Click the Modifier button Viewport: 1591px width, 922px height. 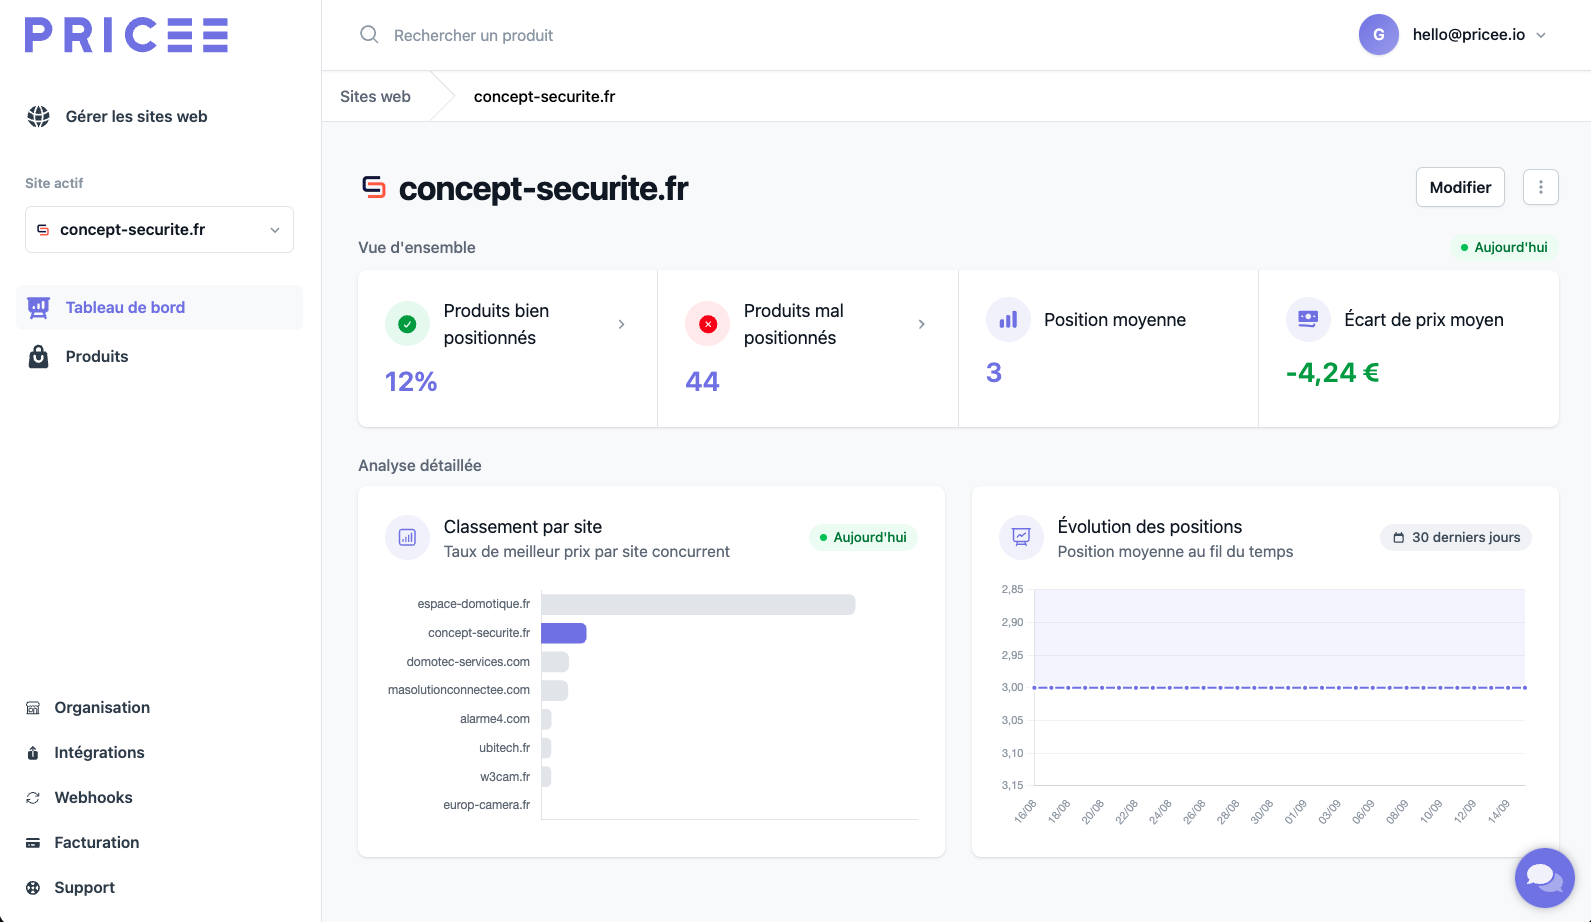pyautogui.click(x=1460, y=187)
